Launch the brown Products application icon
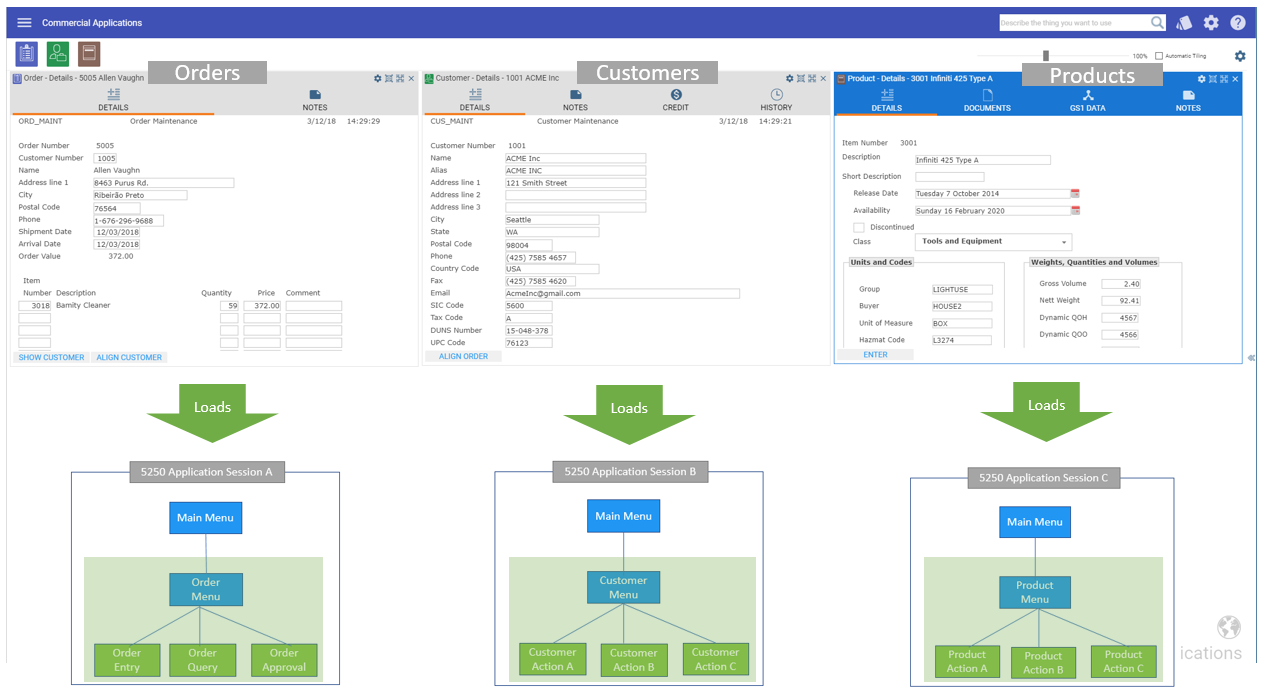The image size is (1270, 698). pyautogui.click(x=89, y=54)
